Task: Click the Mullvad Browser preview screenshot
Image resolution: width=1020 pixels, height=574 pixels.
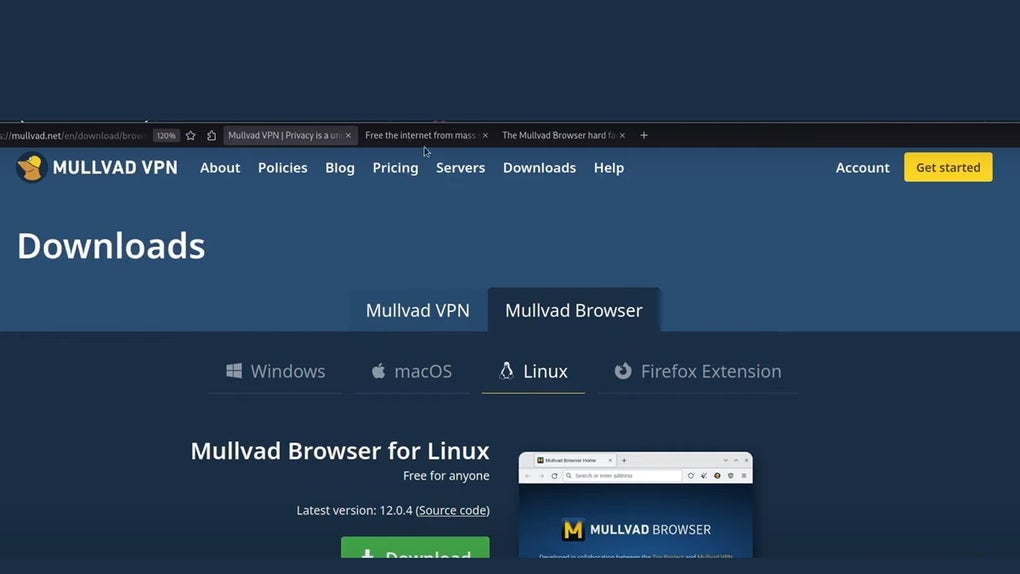Action: click(x=636, y=504)
